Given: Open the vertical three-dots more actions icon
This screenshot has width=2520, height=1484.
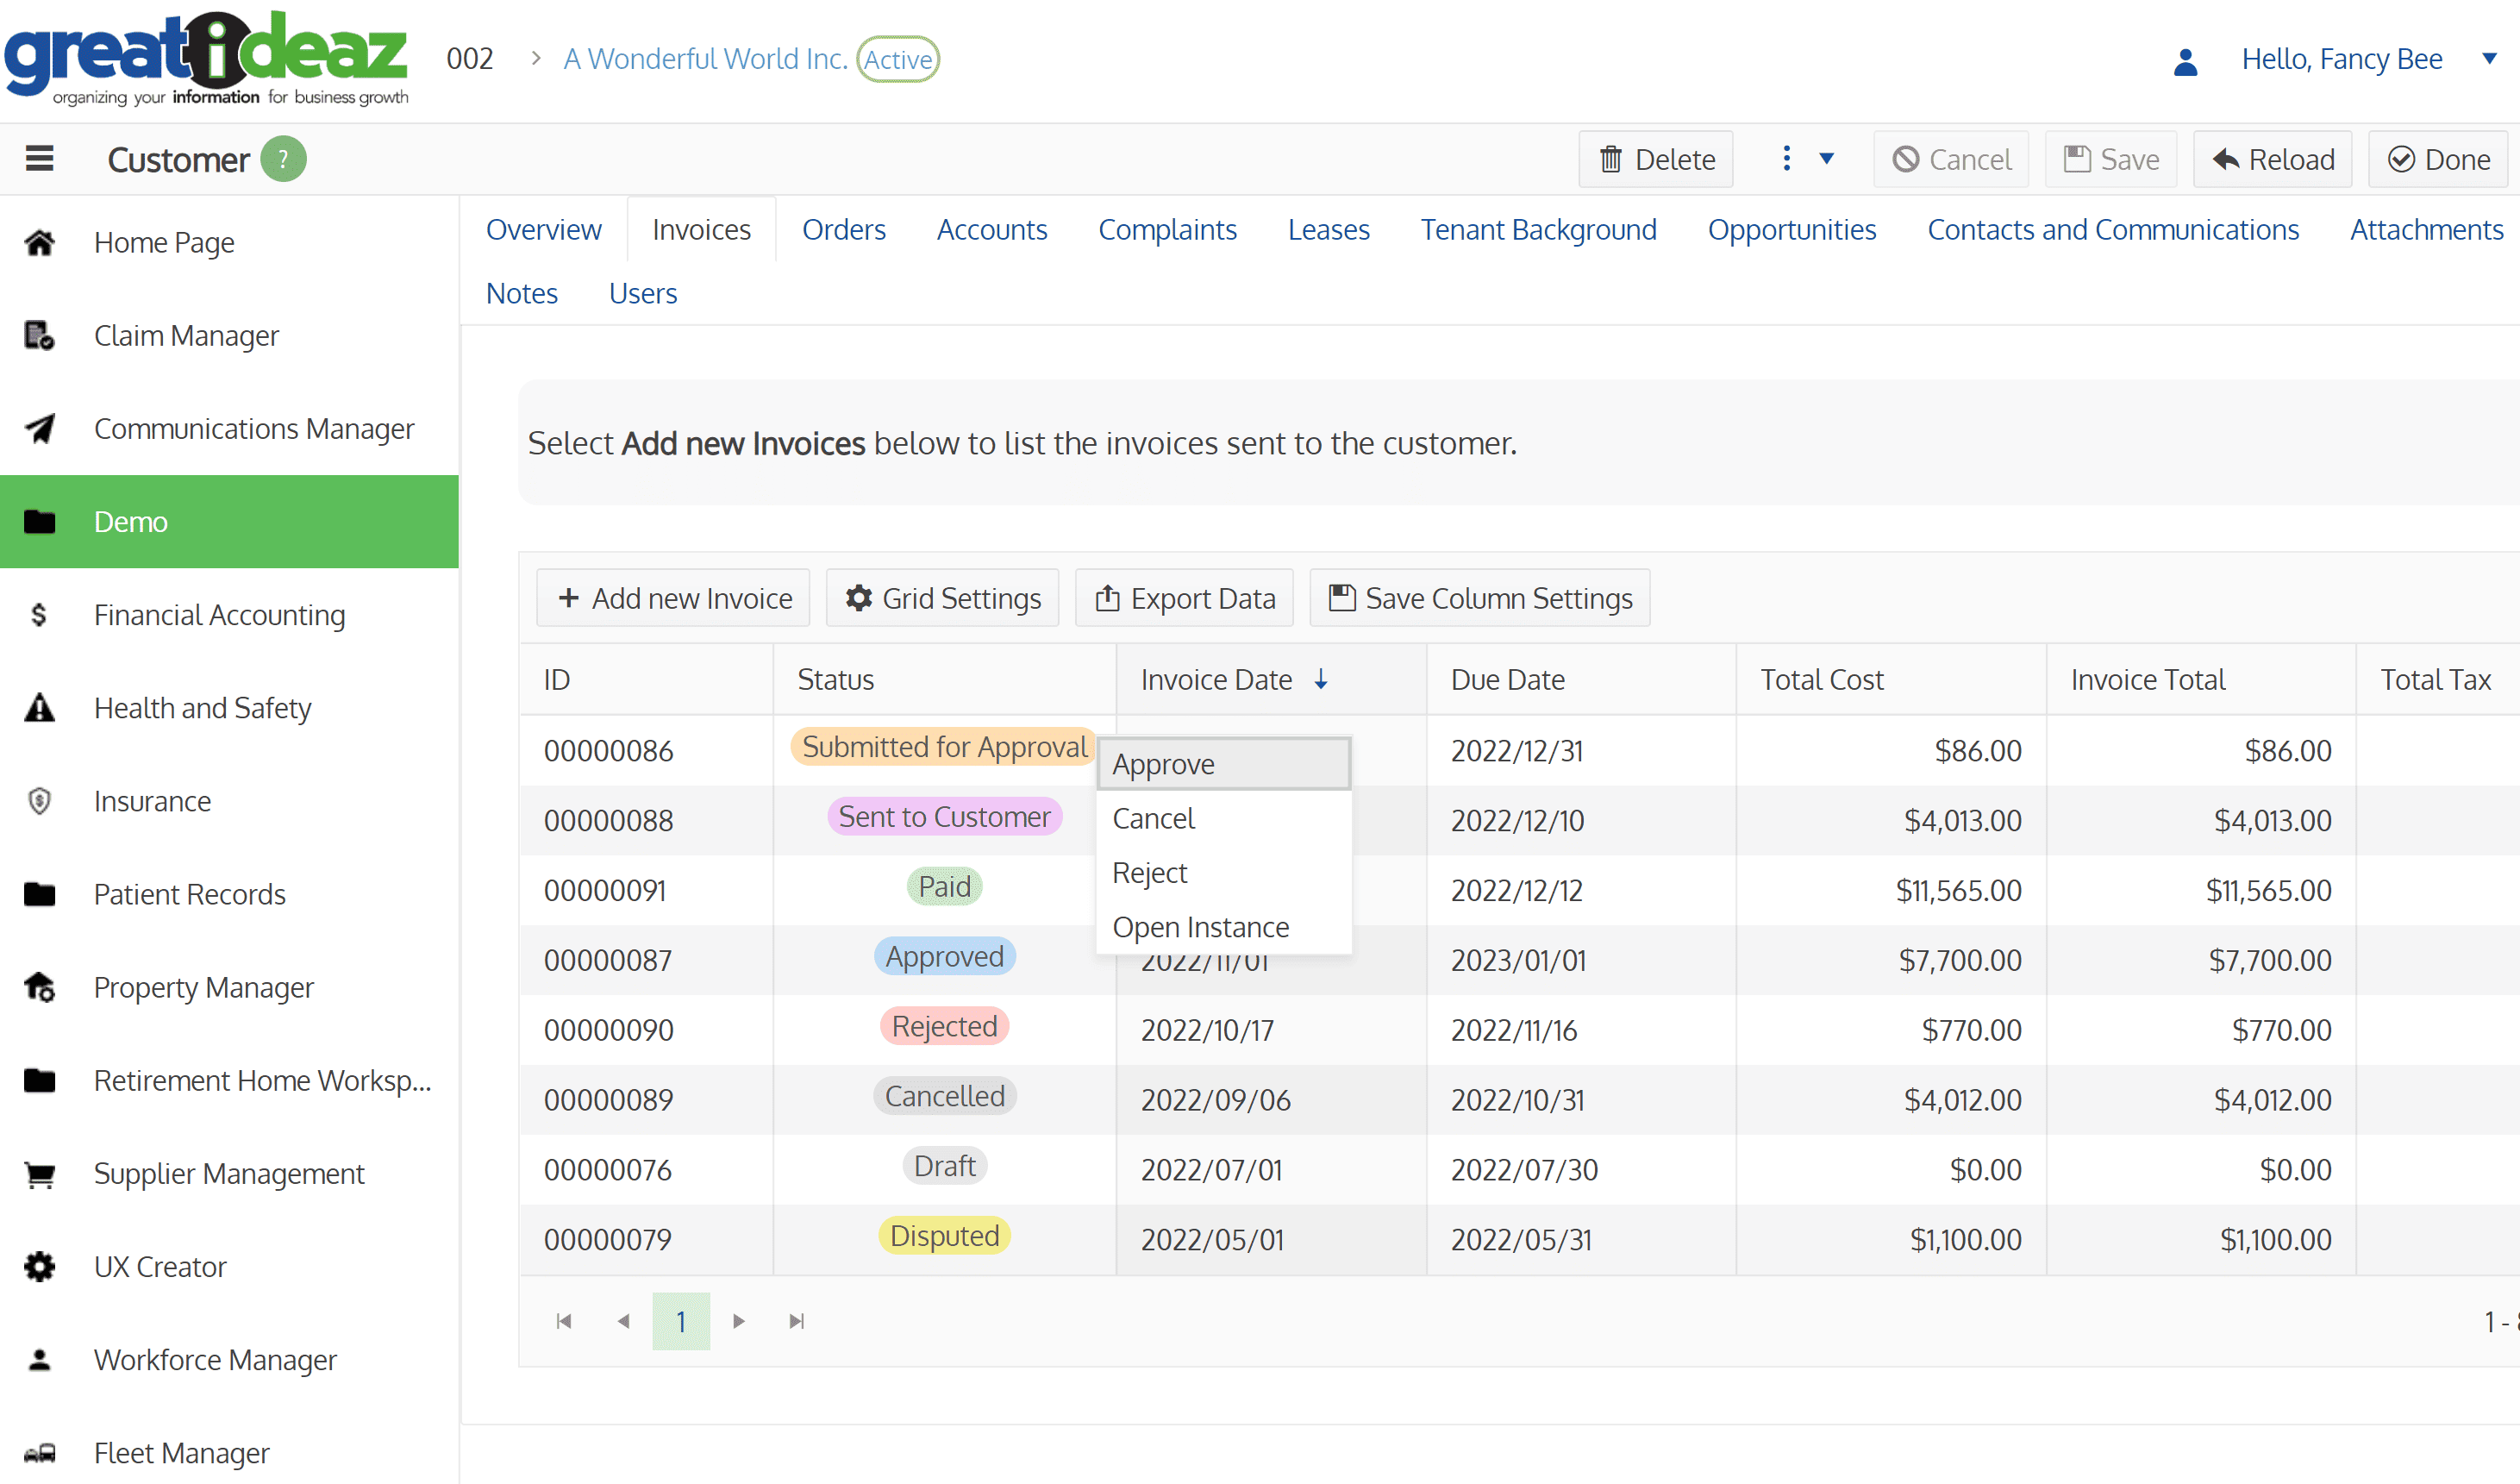Looking at the screenshot, I should 1786,159.
